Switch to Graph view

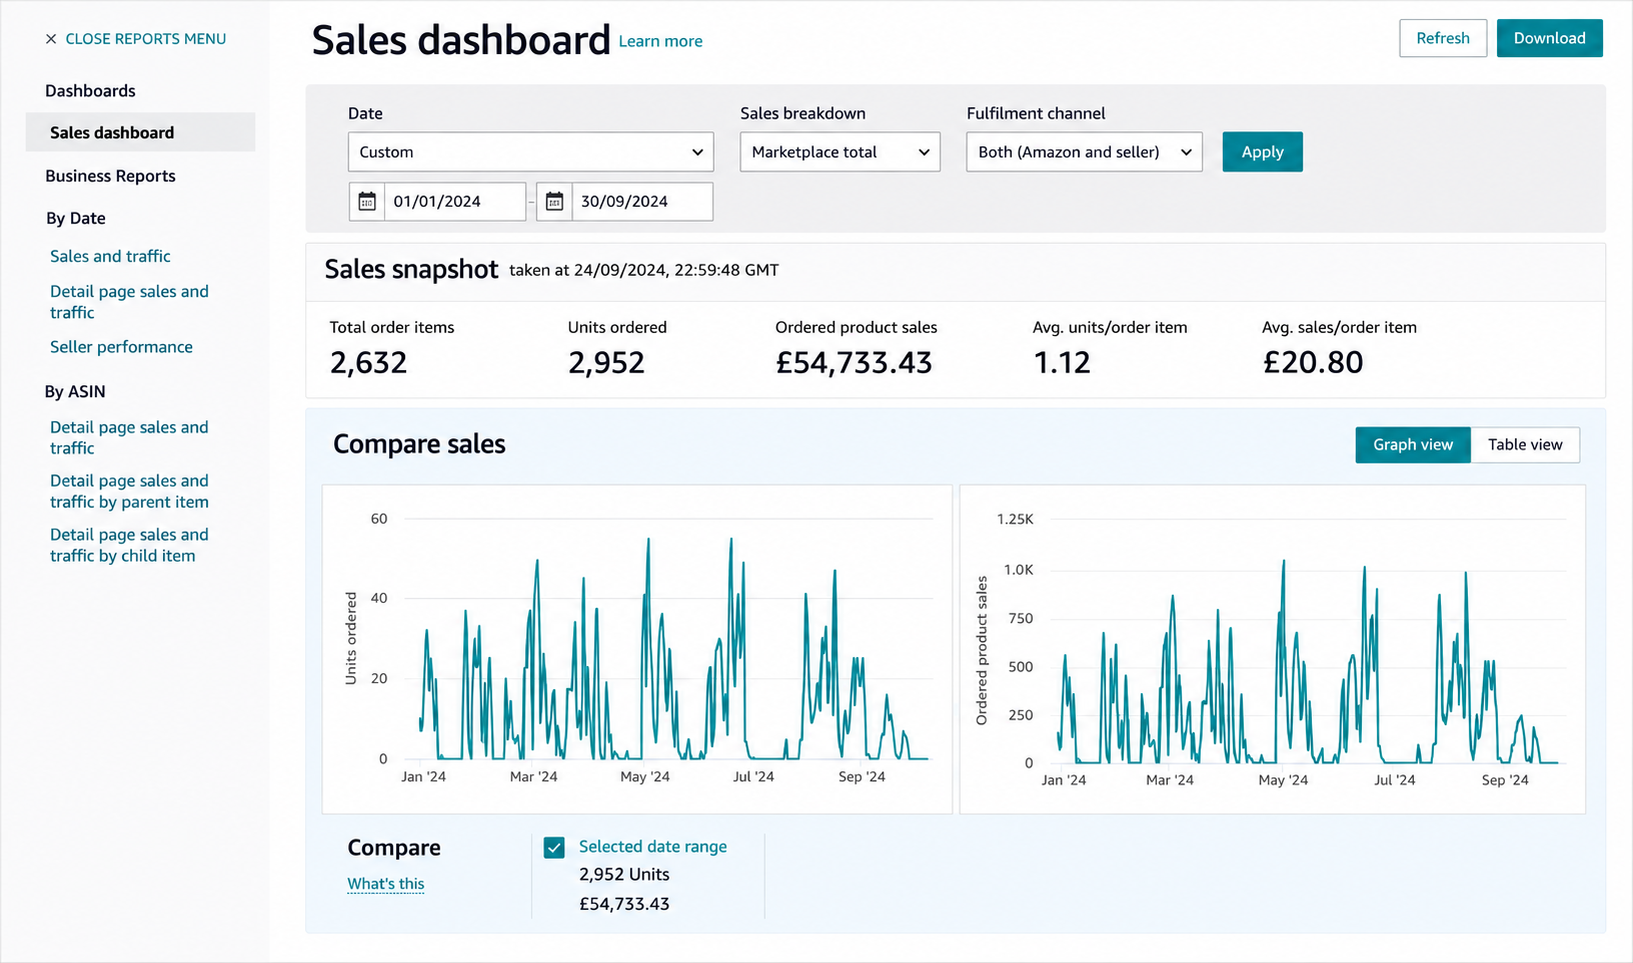[x=1412, y=445]
